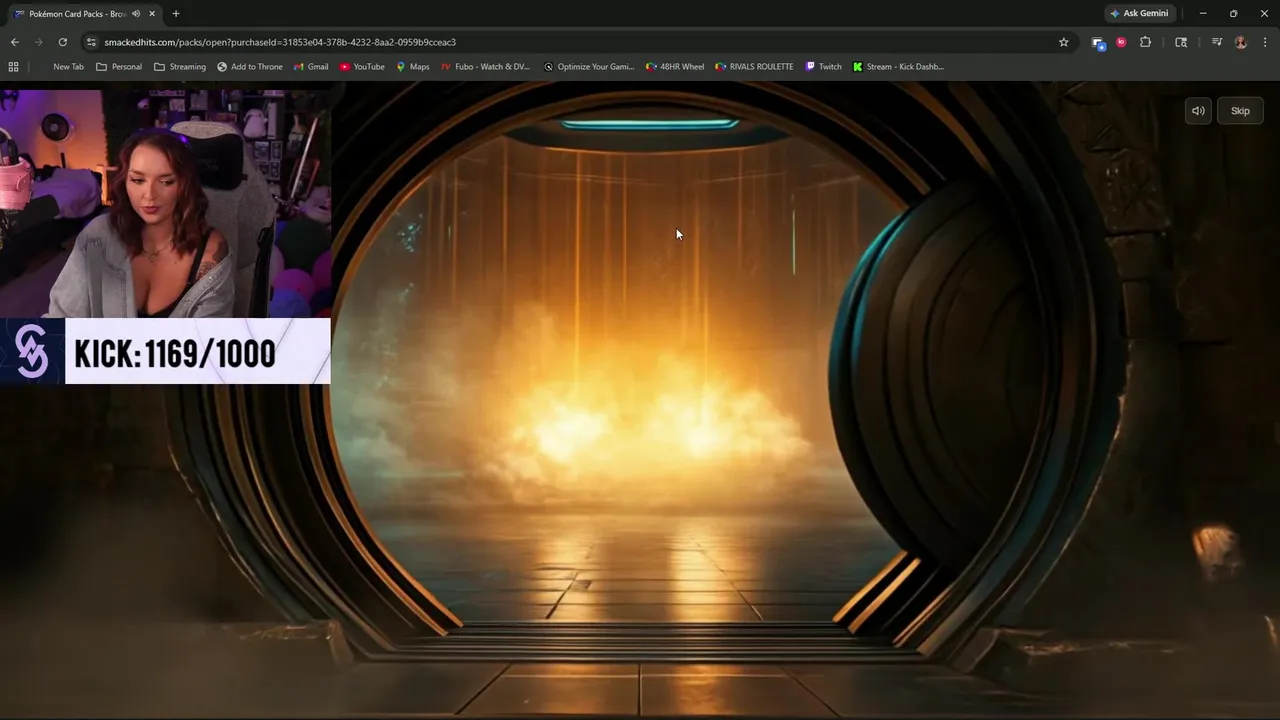1280x720 pixels.
Task: Open the YouTube bookmark
Action: (362, 67)
